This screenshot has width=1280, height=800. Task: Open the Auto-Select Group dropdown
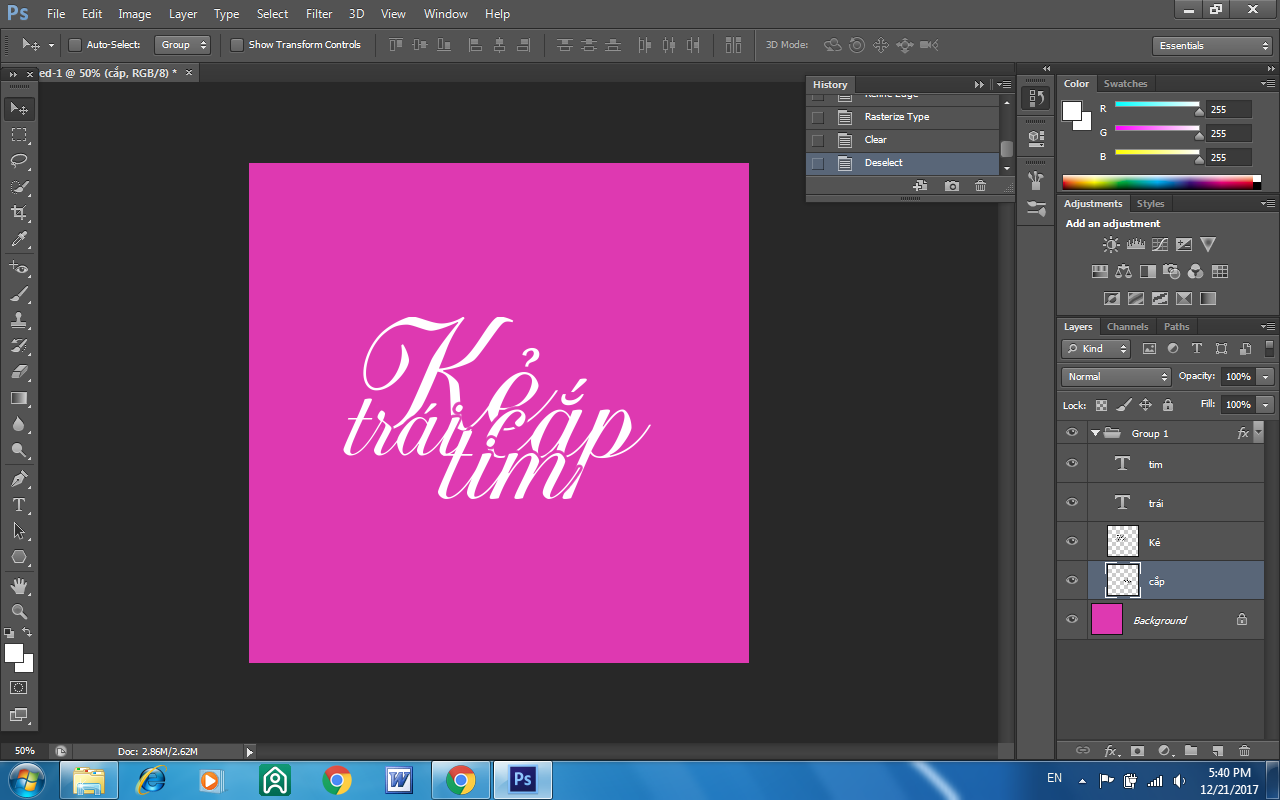pyautogui.click(x=183, y=45)
